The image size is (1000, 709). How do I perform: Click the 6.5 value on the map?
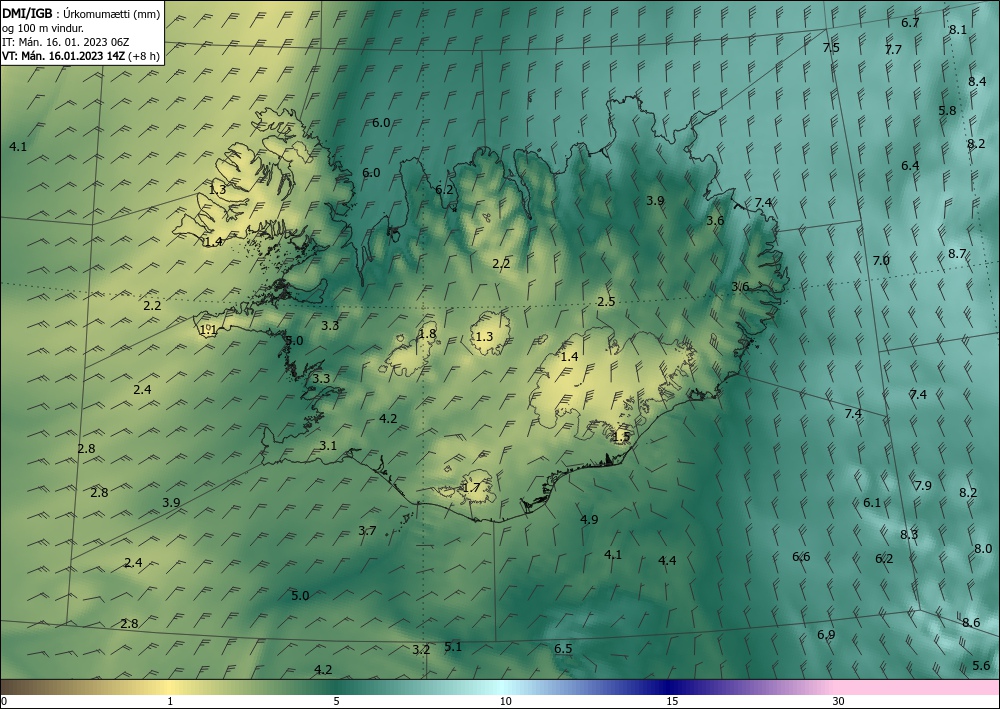tap(563, 648)
